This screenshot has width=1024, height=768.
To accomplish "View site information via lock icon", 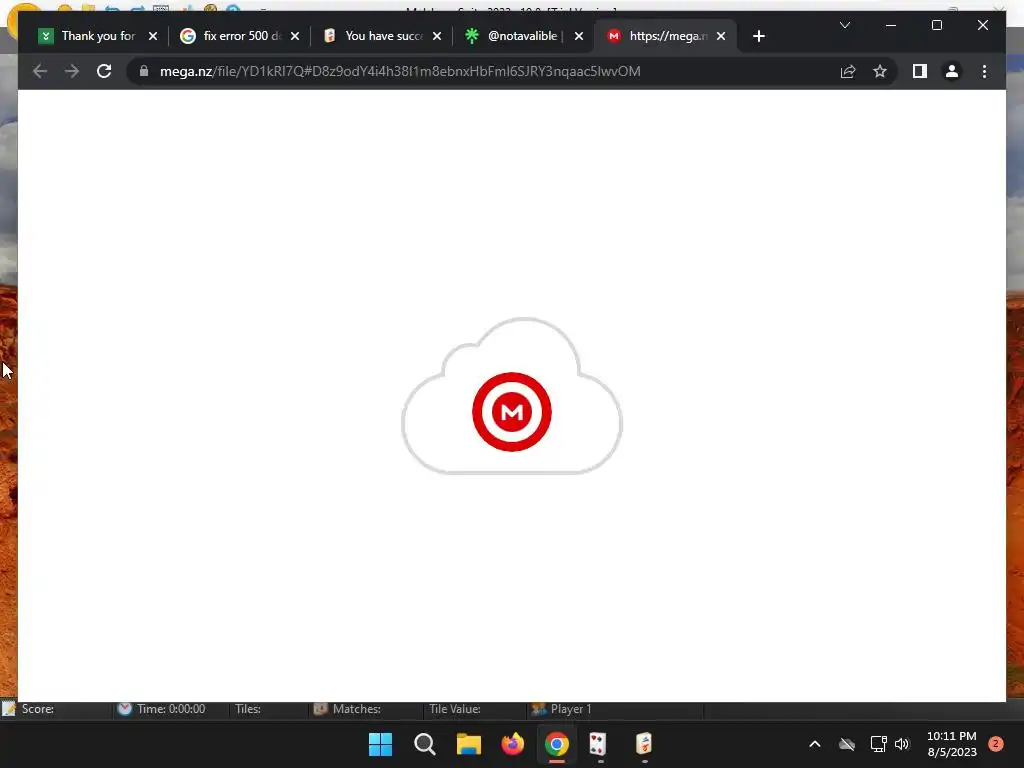I will pos(144,71).
